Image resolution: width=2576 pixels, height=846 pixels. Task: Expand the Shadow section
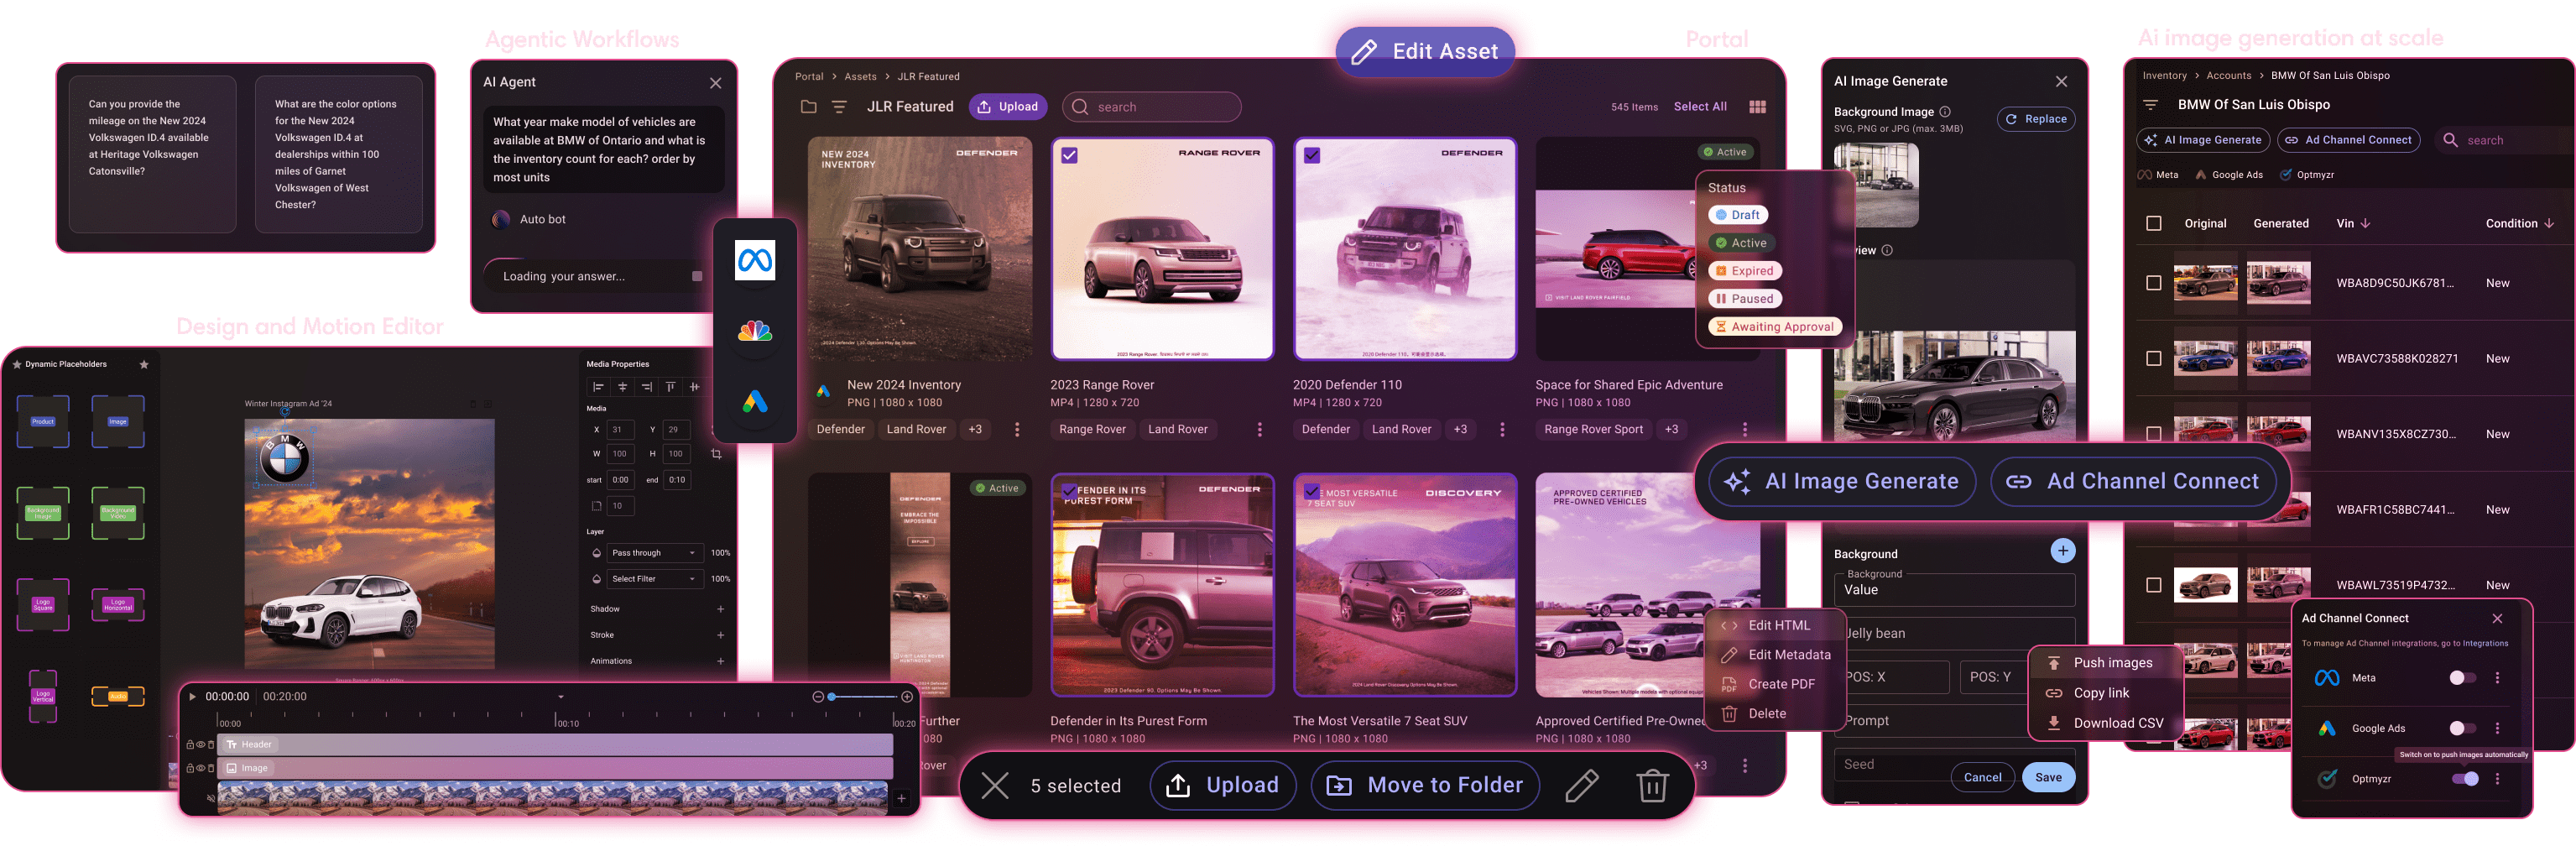[720, 609]
